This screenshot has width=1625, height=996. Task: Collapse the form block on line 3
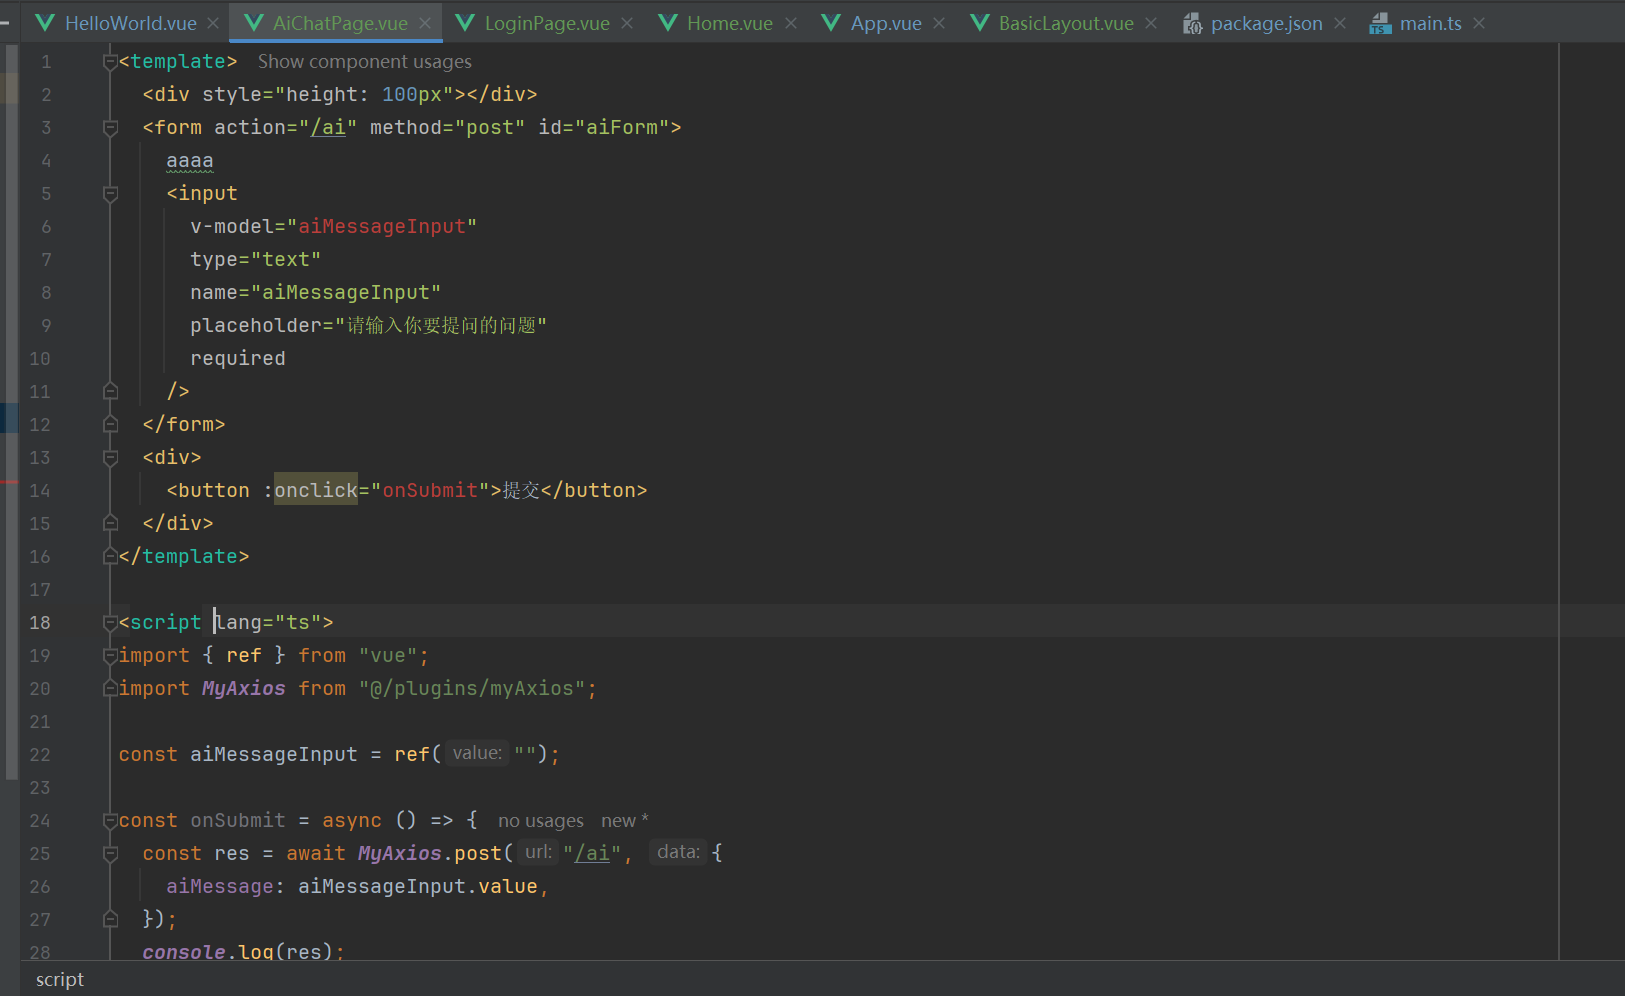click(x=110, y=128)
